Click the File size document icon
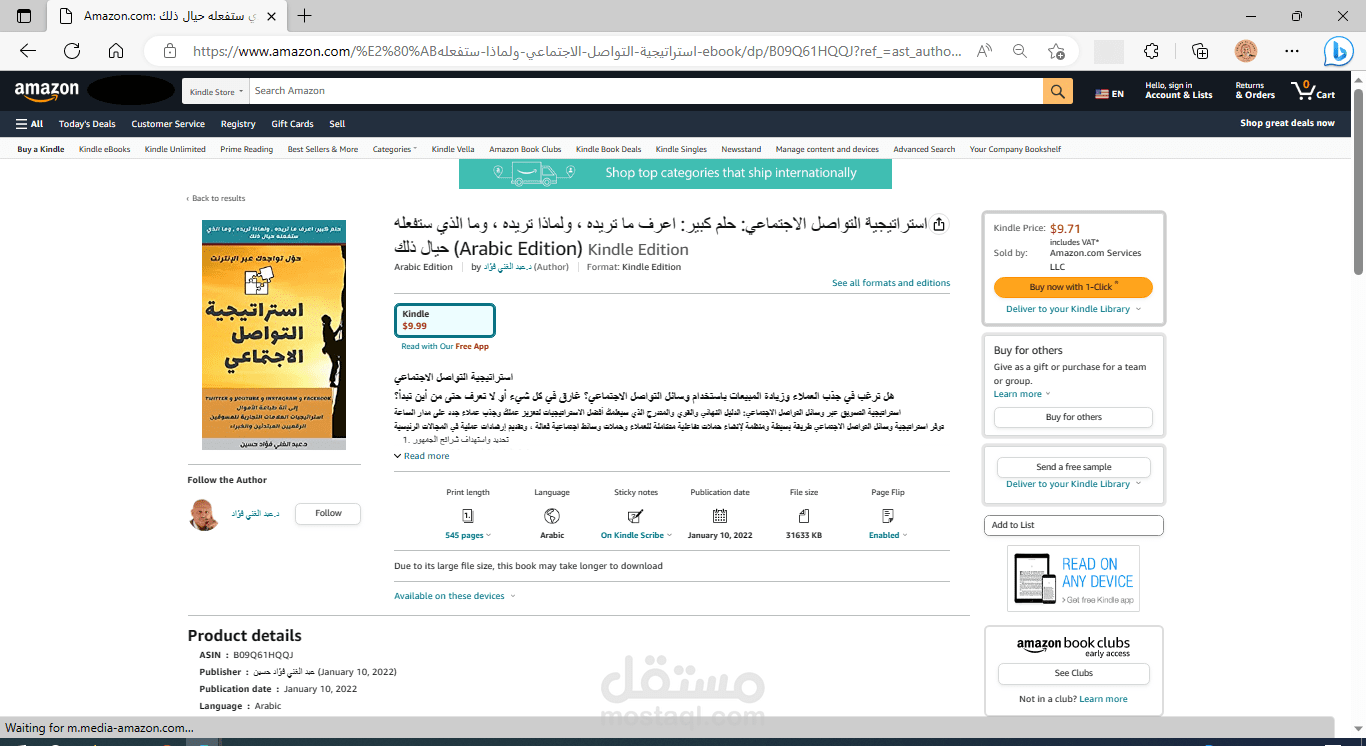This screenshot has width=1366, height=746. click(x=804, y=516)
